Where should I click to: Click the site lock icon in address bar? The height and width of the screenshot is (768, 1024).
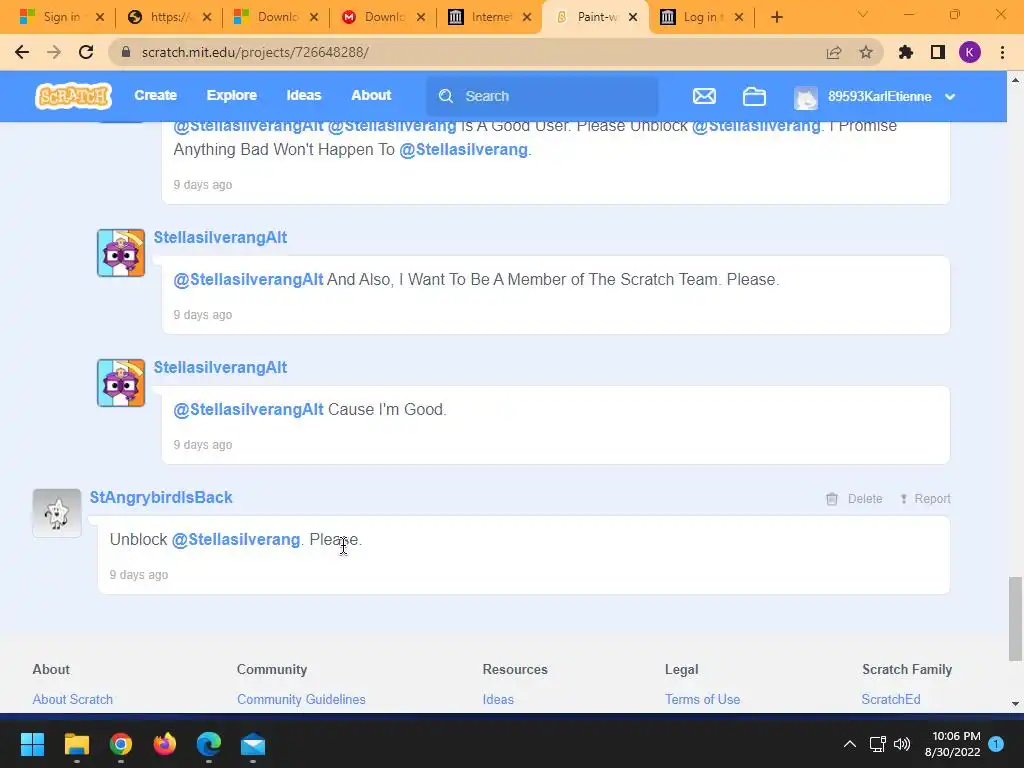pyautogui.click(x=126, y=52)
